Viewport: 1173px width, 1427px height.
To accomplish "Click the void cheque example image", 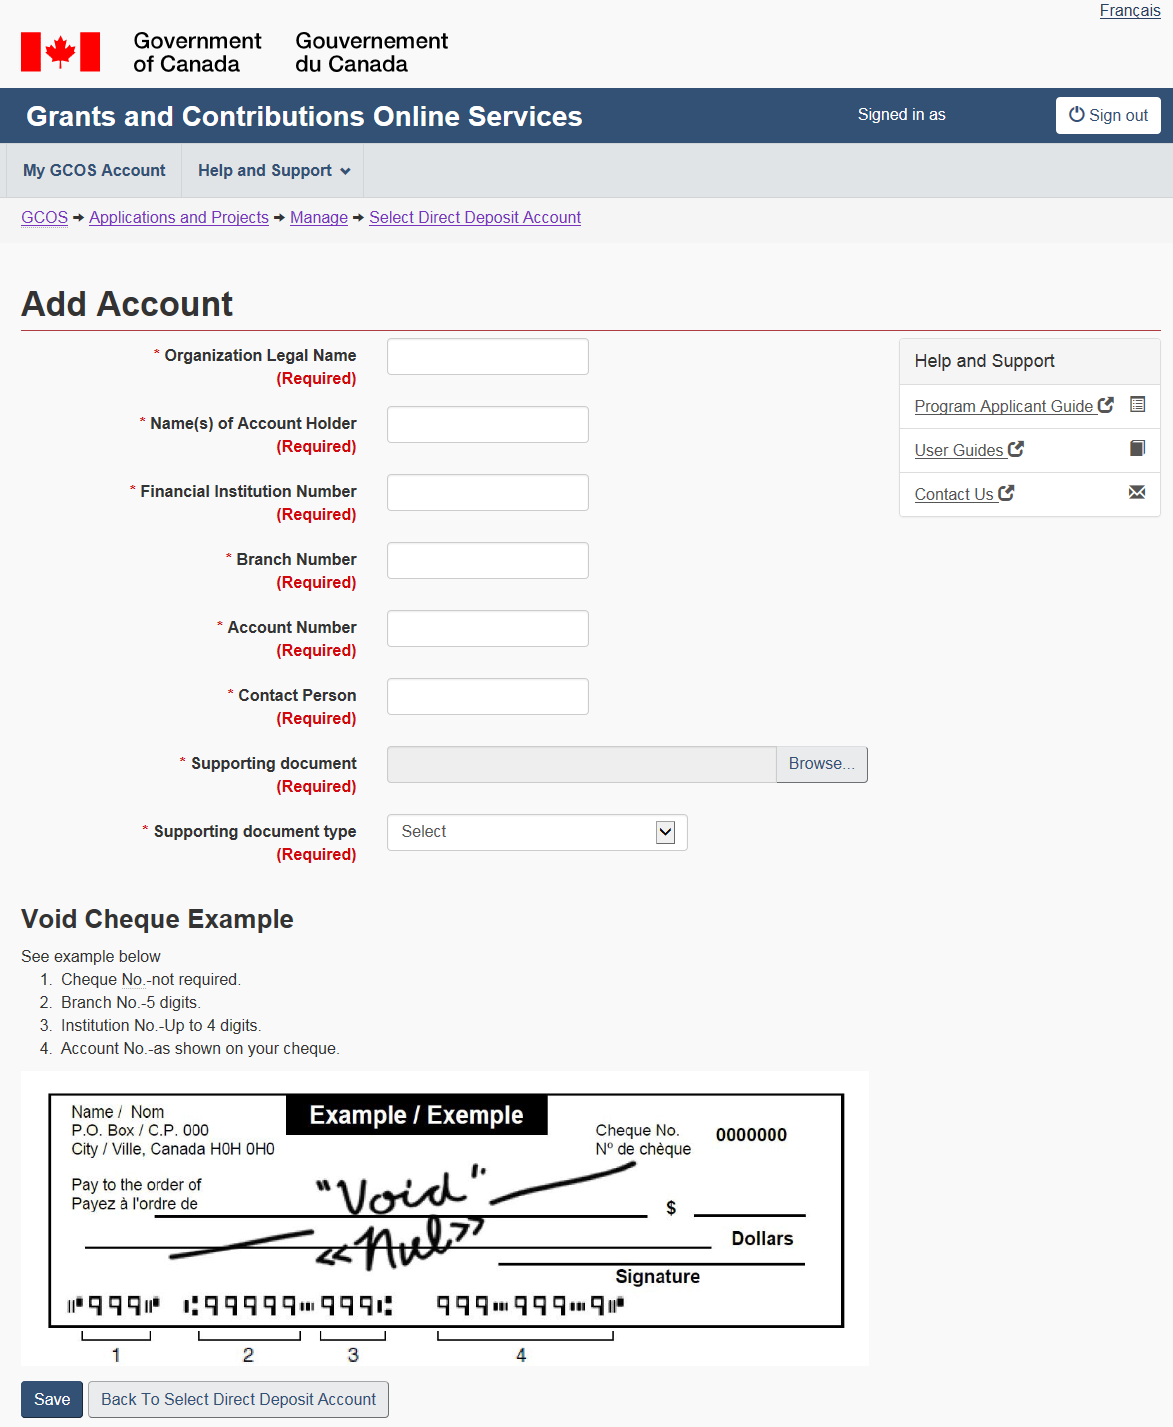I will tap(445, 1218).
